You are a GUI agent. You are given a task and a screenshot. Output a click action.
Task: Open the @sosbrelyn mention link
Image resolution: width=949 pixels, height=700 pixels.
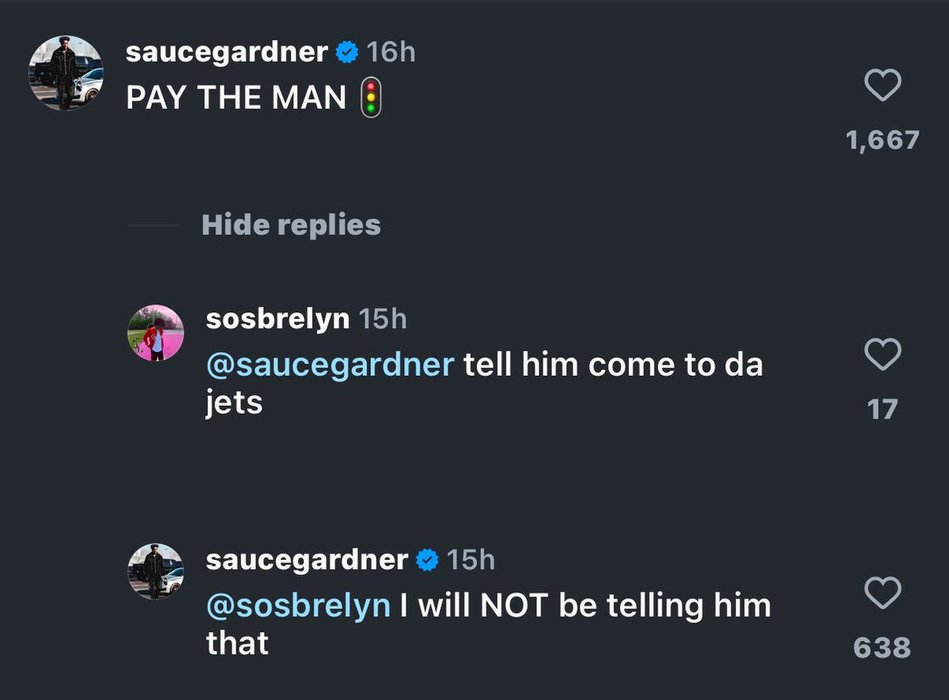click(298, 604)
